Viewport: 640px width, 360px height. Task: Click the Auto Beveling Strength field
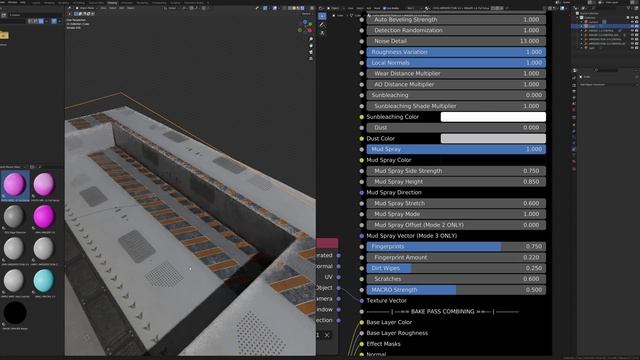tap(456, 20)
